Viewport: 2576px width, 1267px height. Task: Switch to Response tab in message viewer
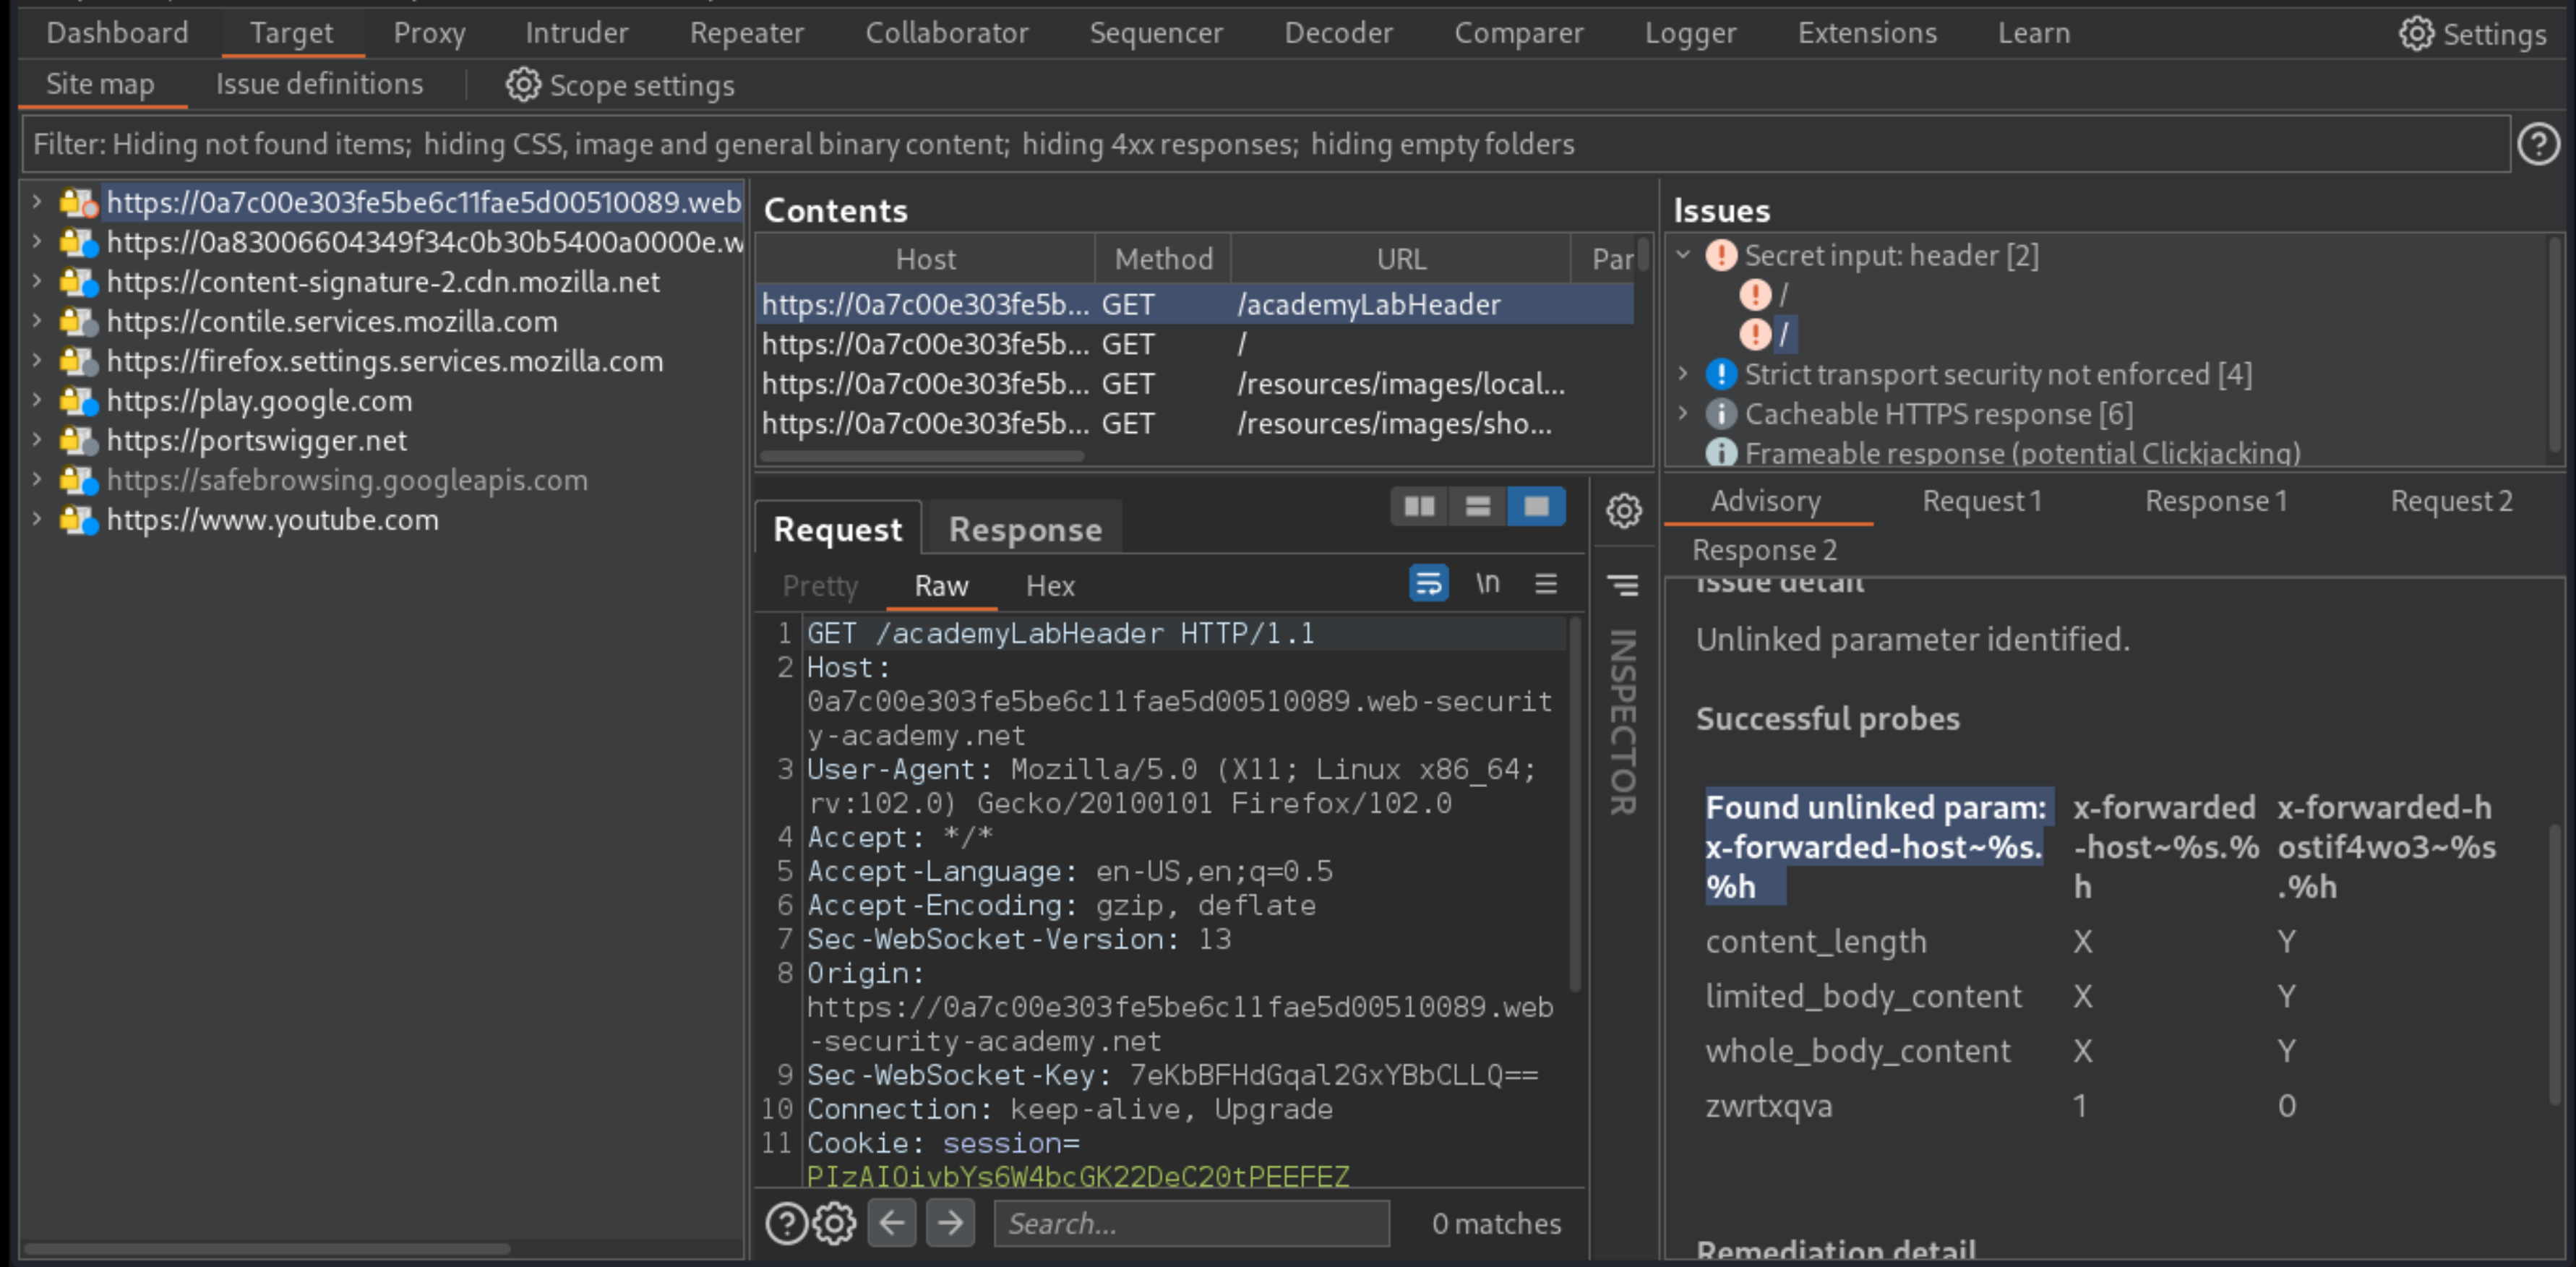click(x=1025, y=529)
